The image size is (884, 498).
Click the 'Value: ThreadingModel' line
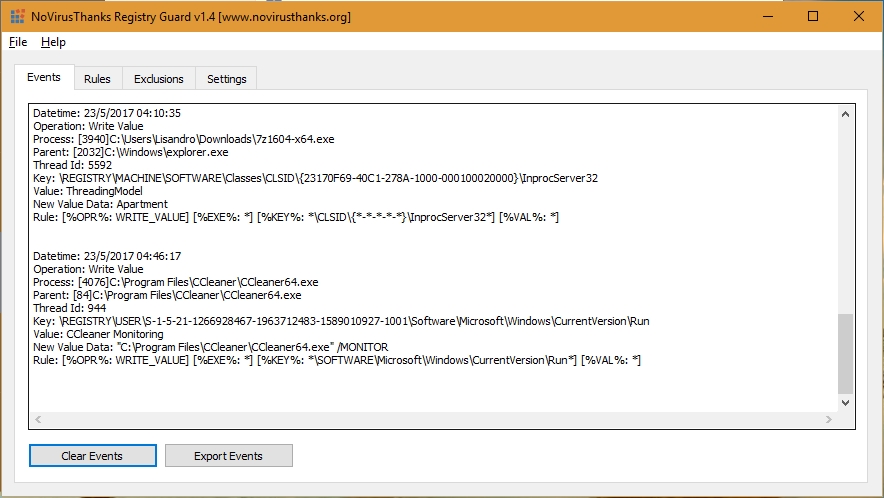pyautogui.click(x=88, y=191)
